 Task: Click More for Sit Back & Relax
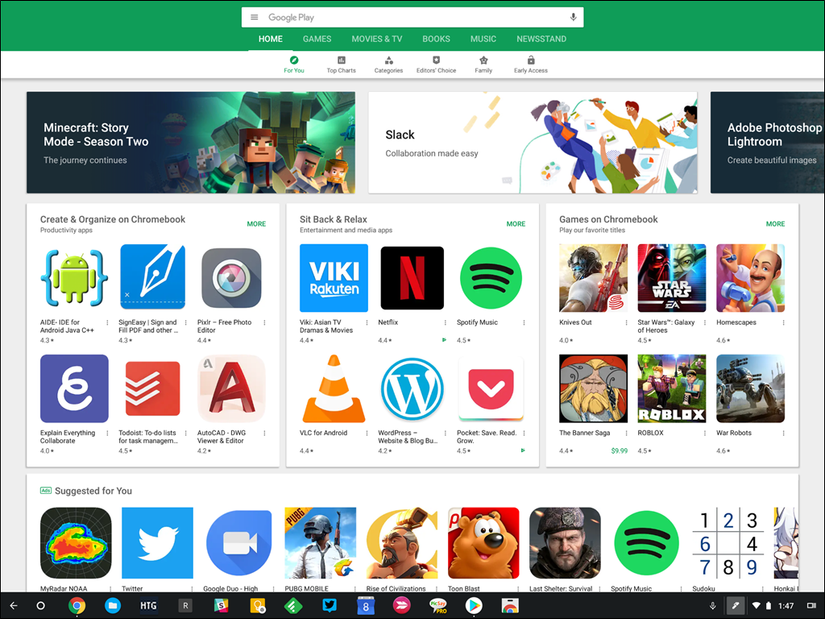pos(516,224)
